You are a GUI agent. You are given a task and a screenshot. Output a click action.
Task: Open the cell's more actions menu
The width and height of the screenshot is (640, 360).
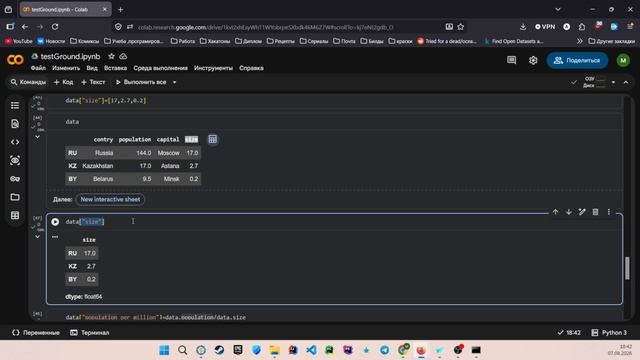[609, 212]
